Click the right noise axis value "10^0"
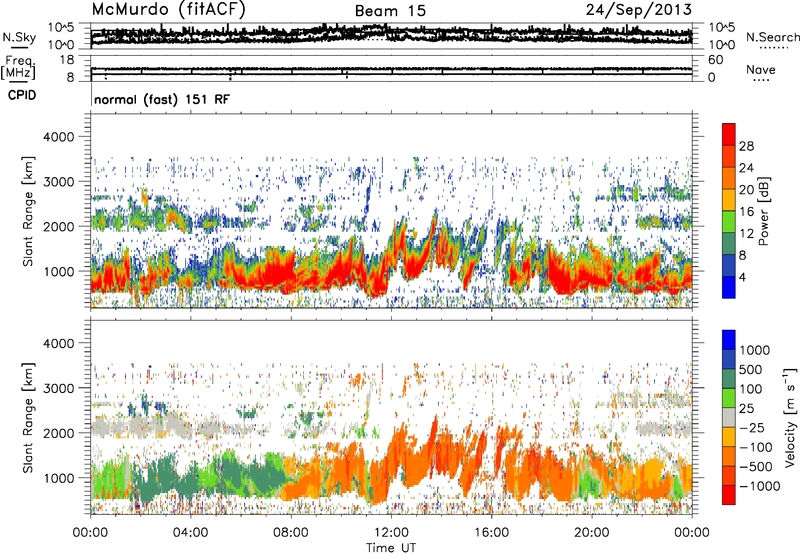This screenshot has height=554, width=800. coord(722,45)
